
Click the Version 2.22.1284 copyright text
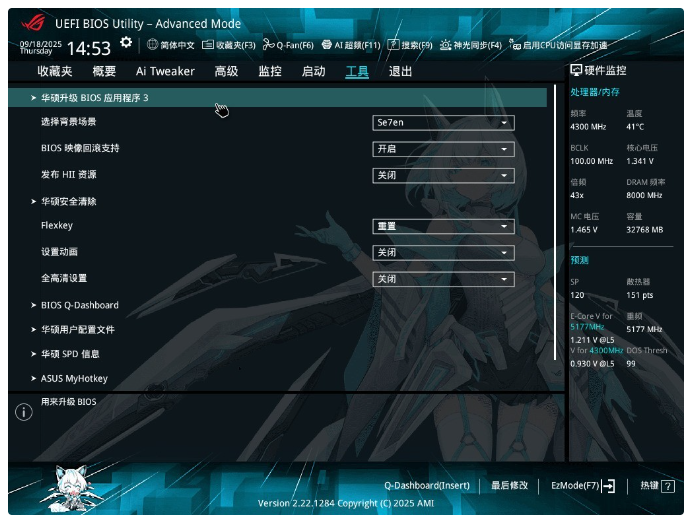pyautogui.click(x=346, y=504)
